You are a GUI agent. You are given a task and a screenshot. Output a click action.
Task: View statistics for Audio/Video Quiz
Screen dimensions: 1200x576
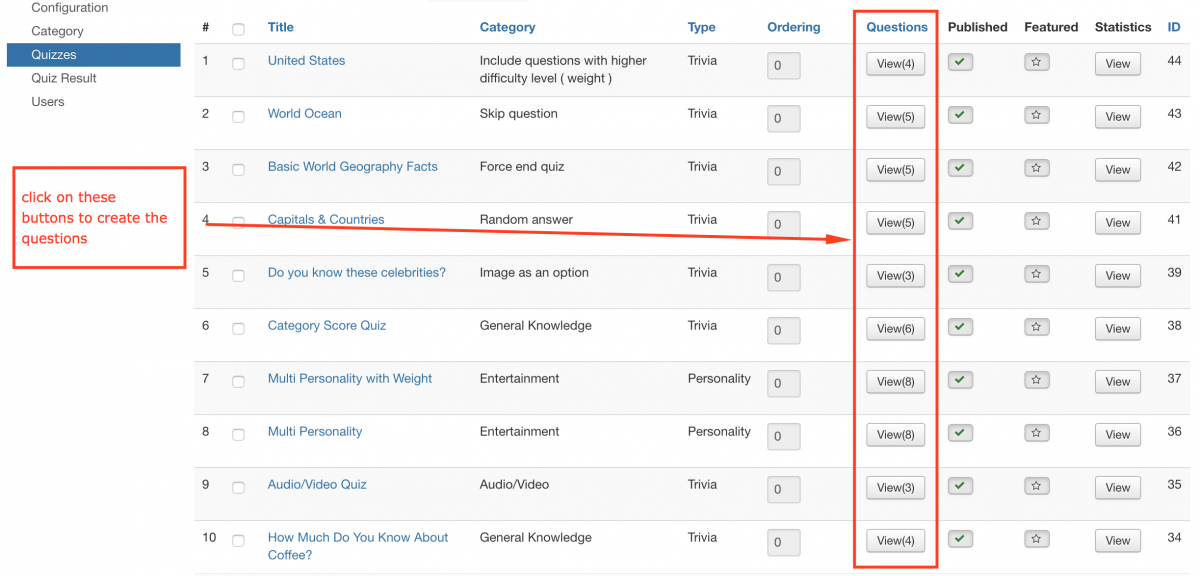click(1117, 488)
